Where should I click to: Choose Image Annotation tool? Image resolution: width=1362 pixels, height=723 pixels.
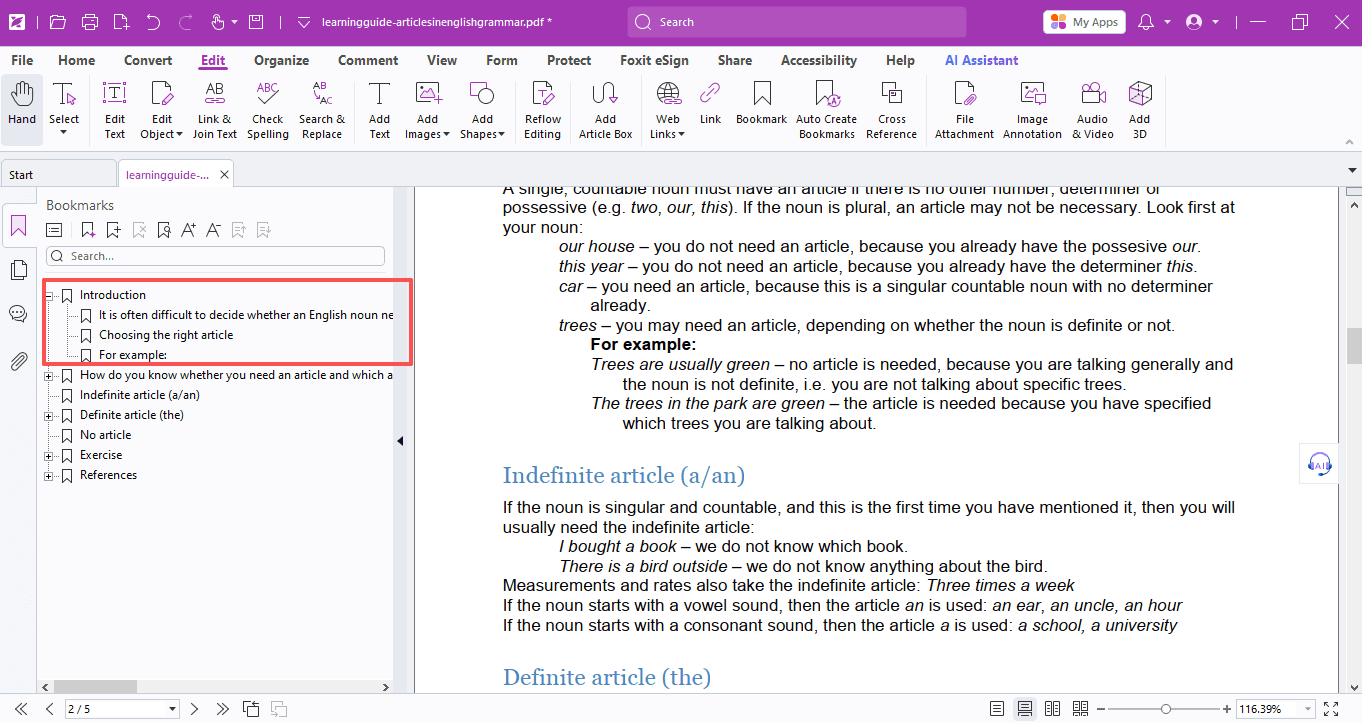tap(1033, 110)
